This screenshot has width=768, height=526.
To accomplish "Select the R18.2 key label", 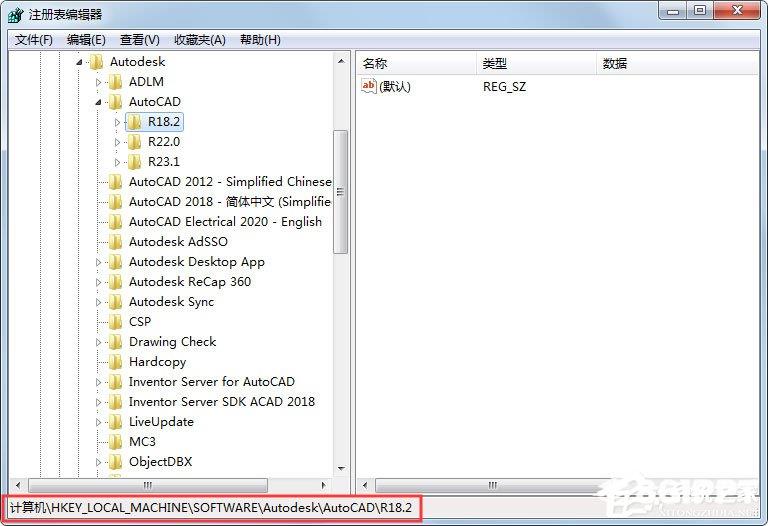I will (x=164, y=121).
